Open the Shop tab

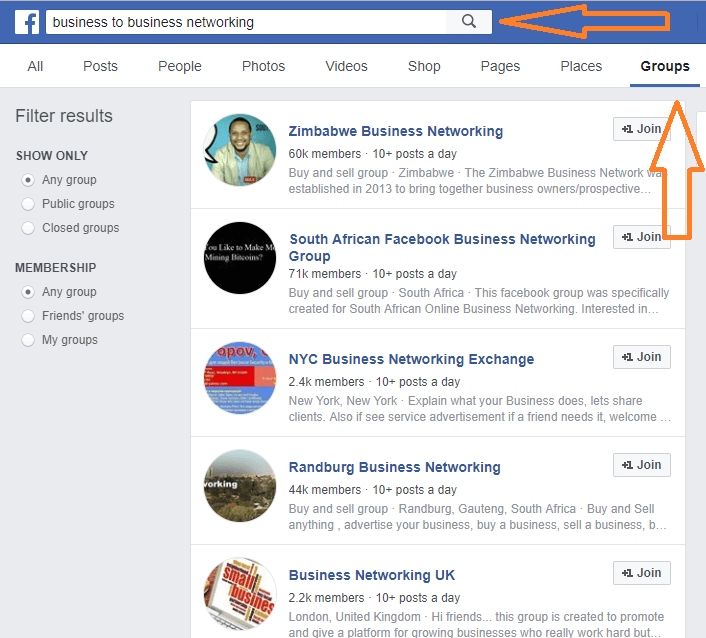(x=424, y=66)
